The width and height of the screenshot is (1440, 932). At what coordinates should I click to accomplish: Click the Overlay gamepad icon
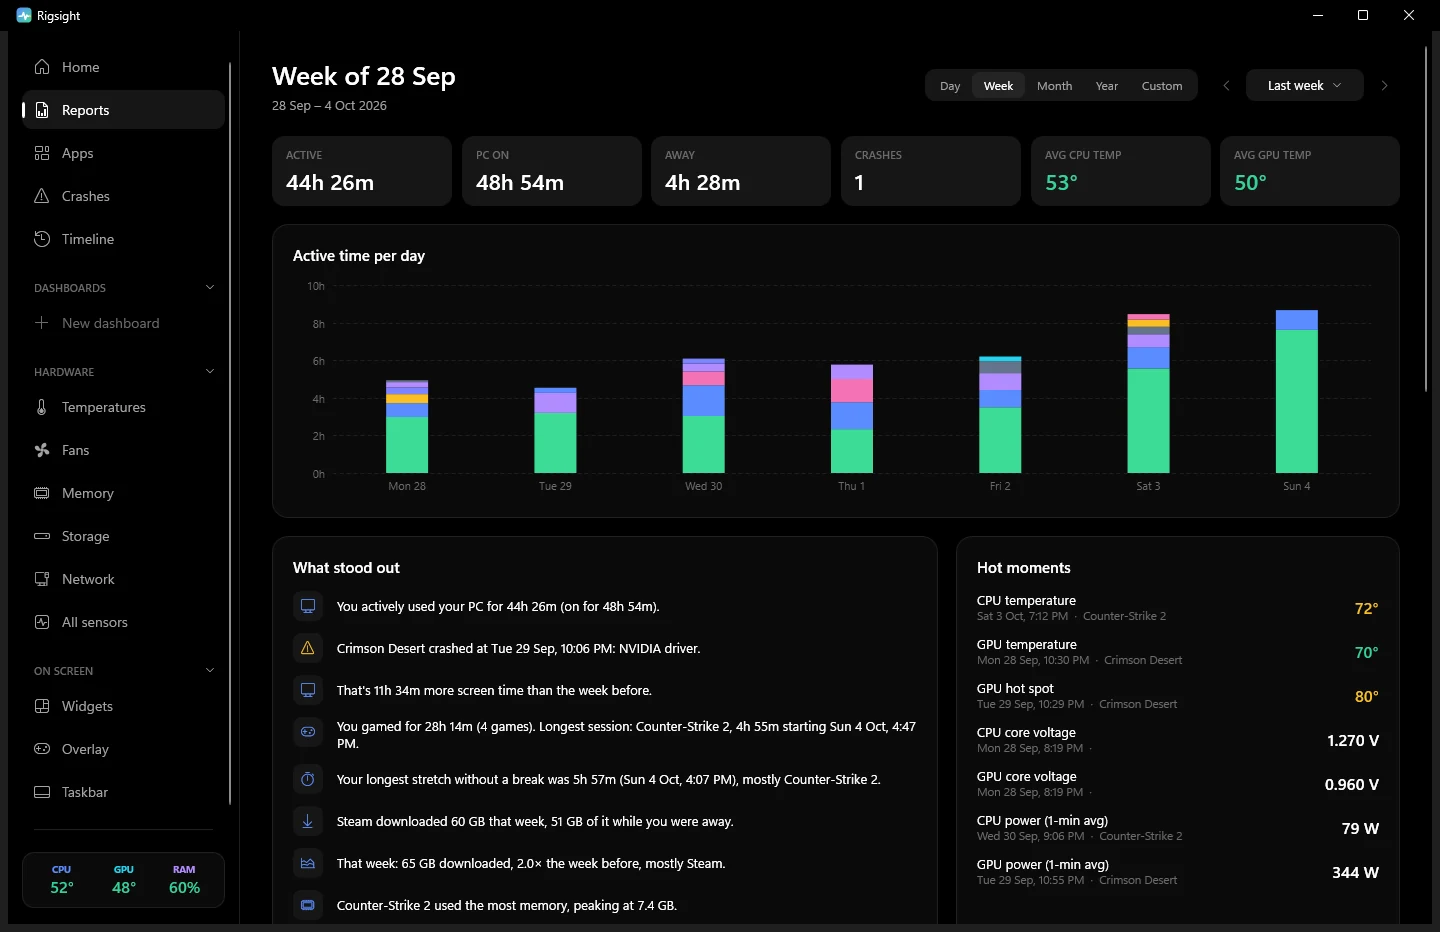coord(42,749)
